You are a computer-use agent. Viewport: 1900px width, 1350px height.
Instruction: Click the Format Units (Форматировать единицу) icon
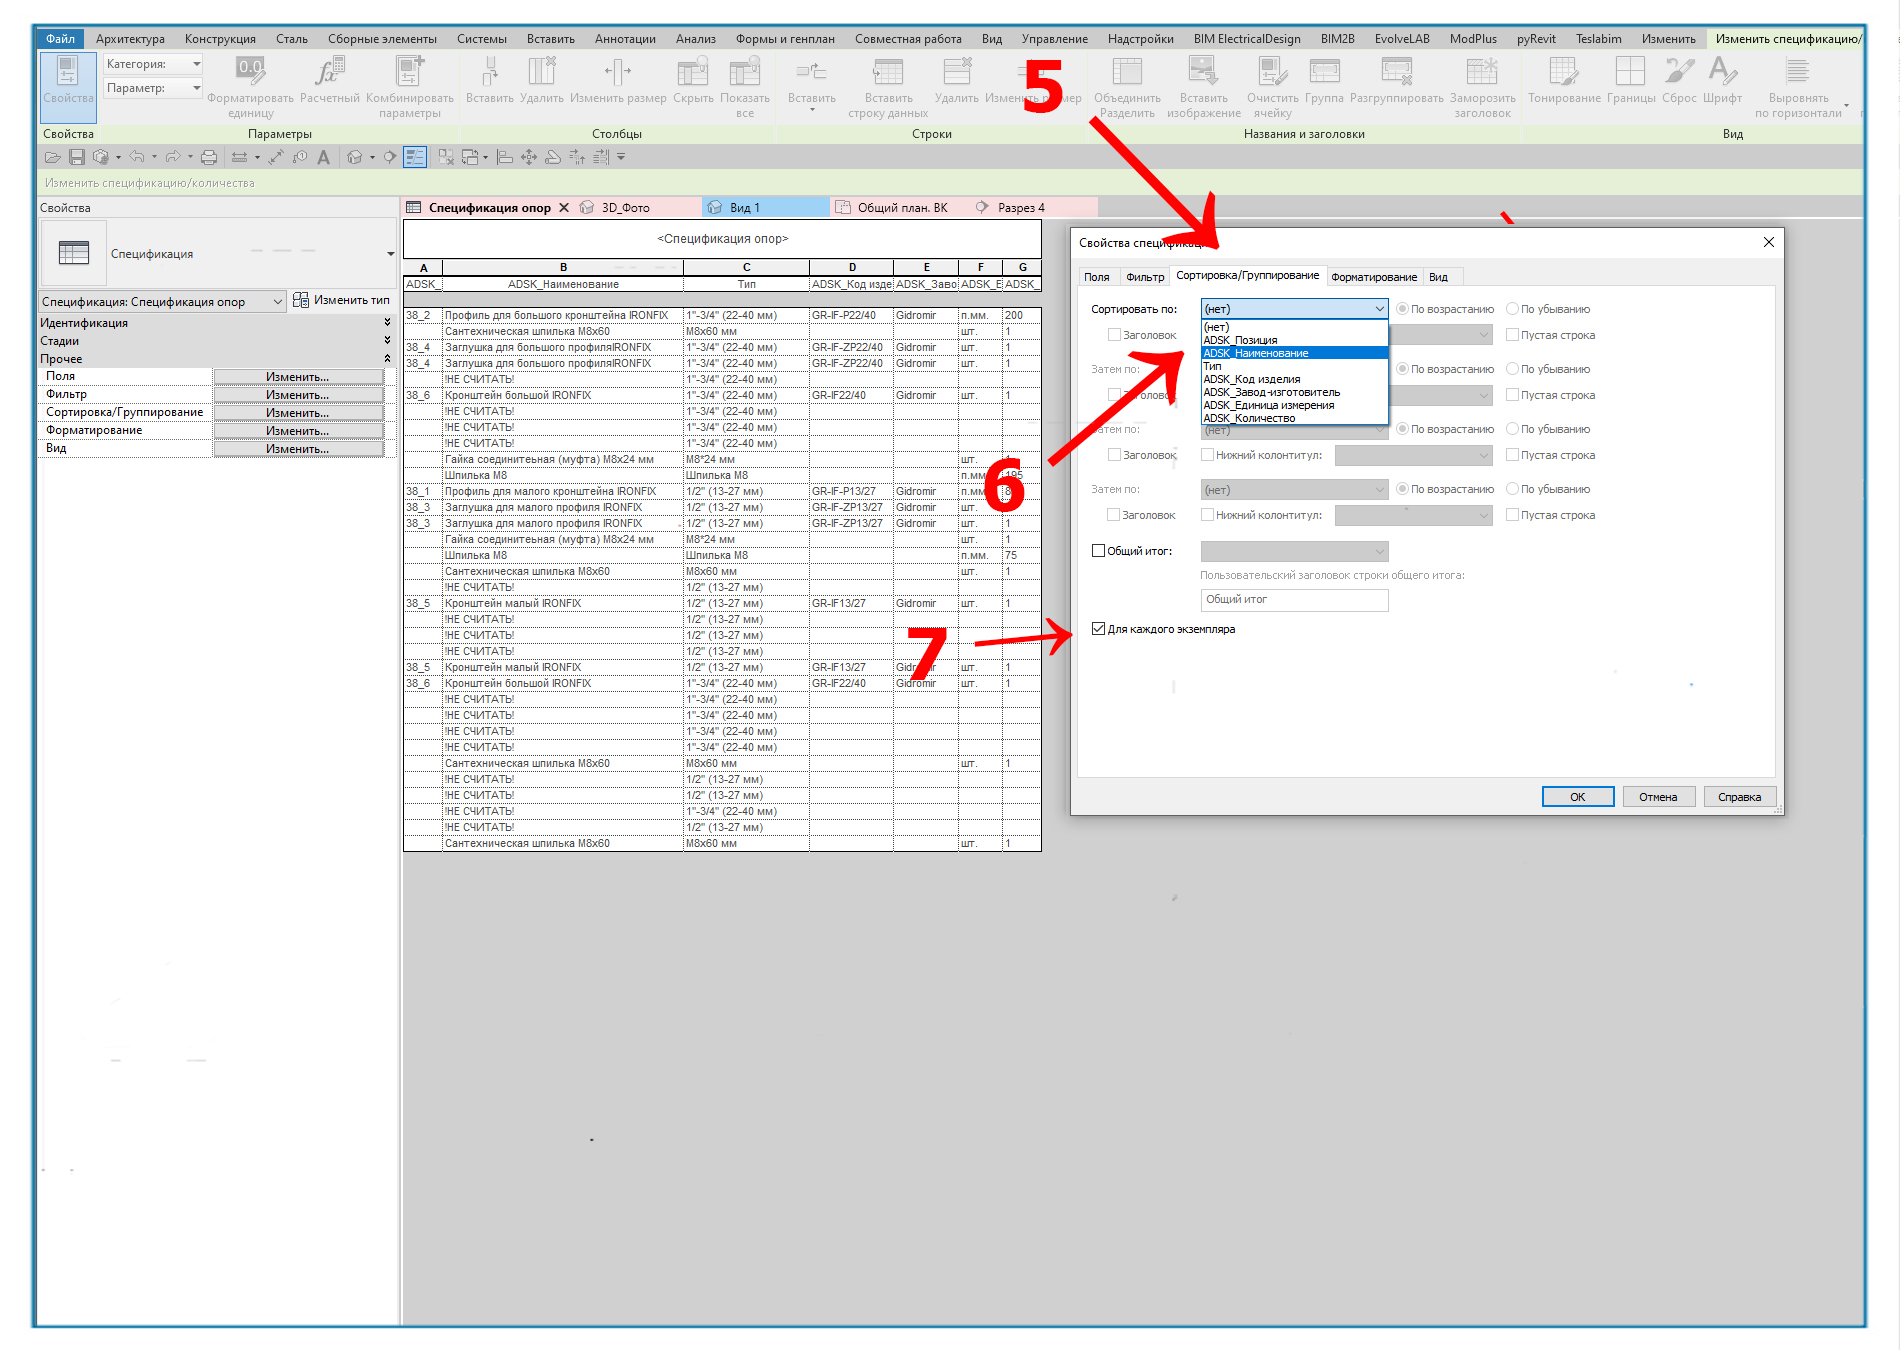(250, 72)
